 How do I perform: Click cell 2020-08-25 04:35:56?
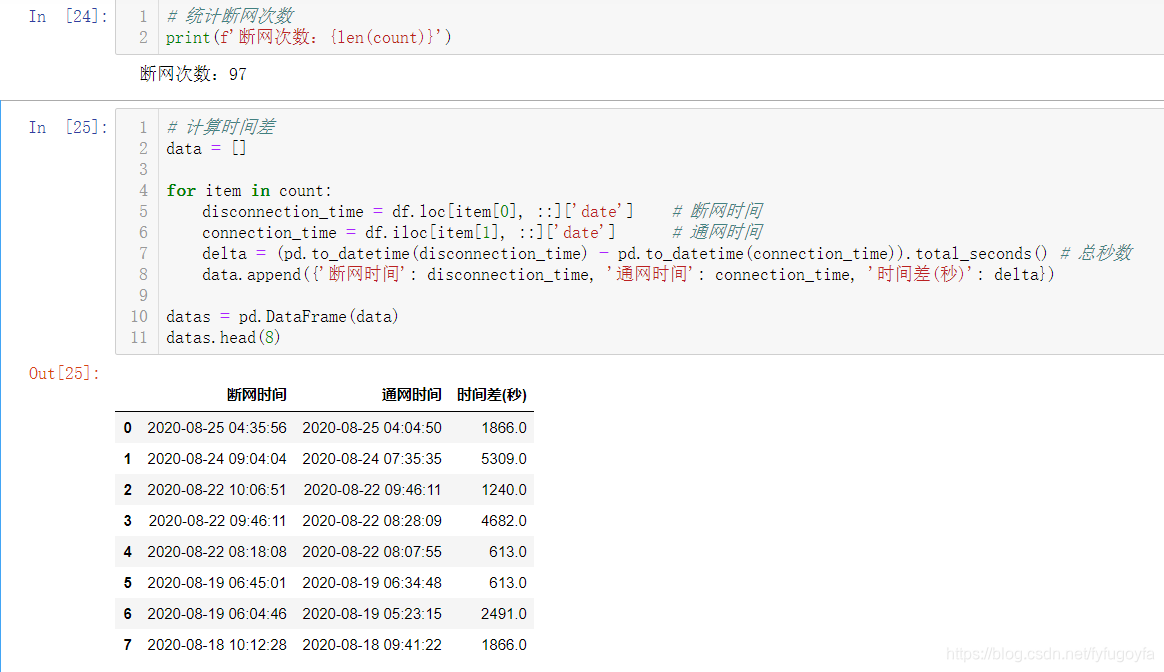pos(217,428)
